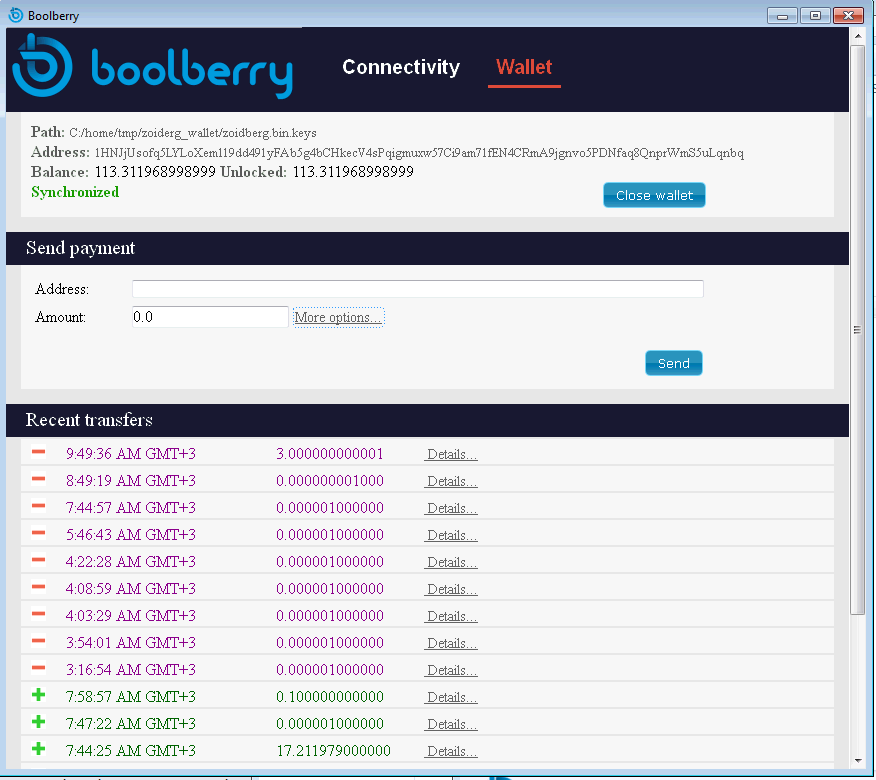Click minus icon for 7:44:57 AM transfer
The width and height of the screenshot is (876, 780).
coord(39,506)
